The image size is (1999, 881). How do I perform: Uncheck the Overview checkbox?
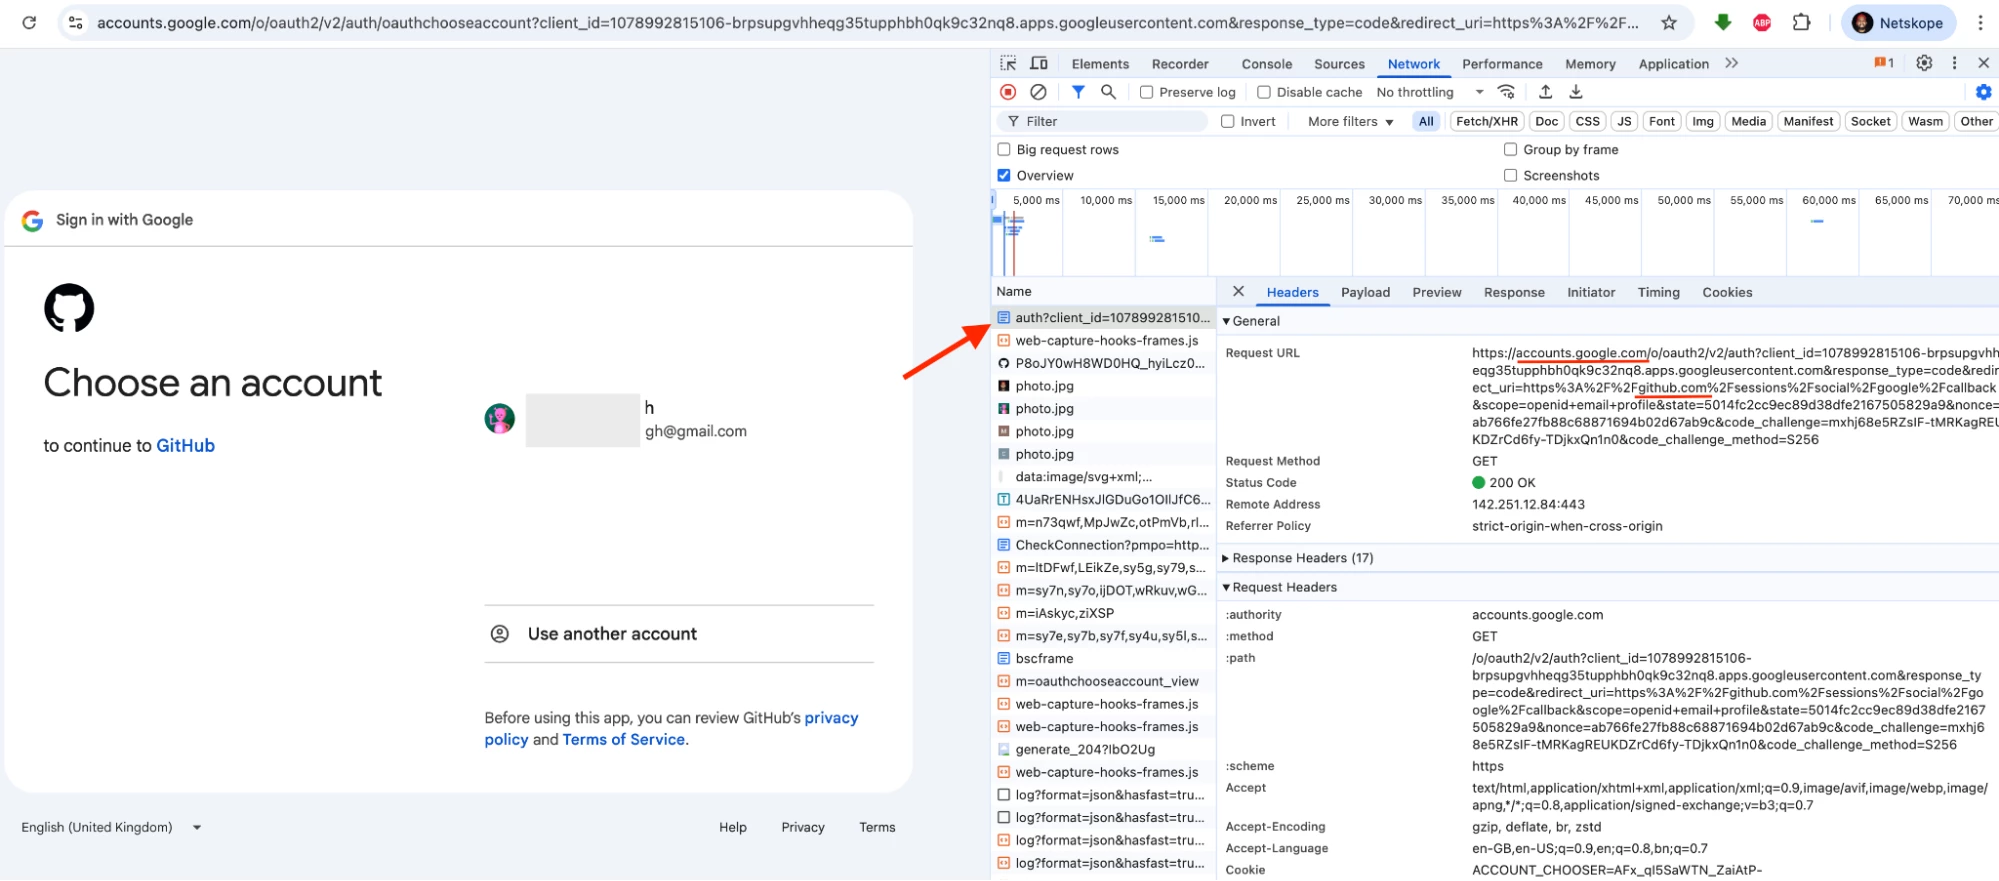click(x=1004, y=175)
